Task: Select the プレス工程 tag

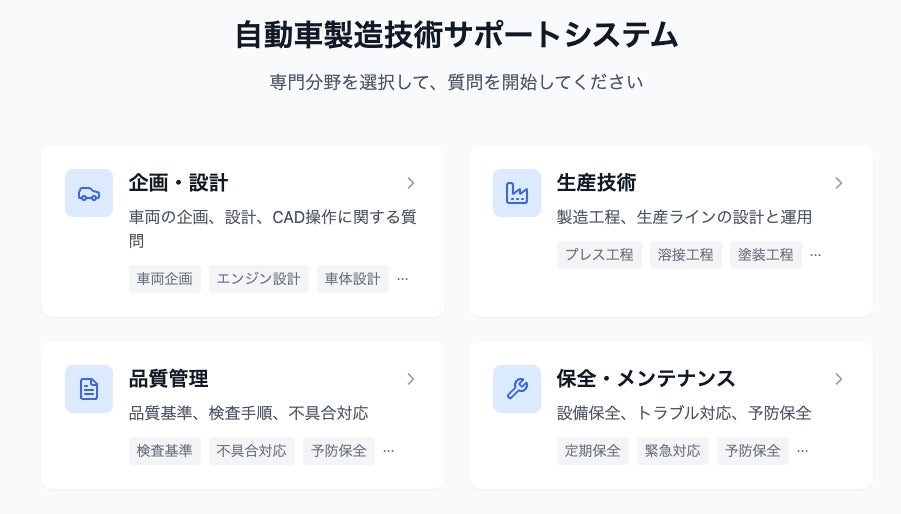Action: tap(599, 255)
